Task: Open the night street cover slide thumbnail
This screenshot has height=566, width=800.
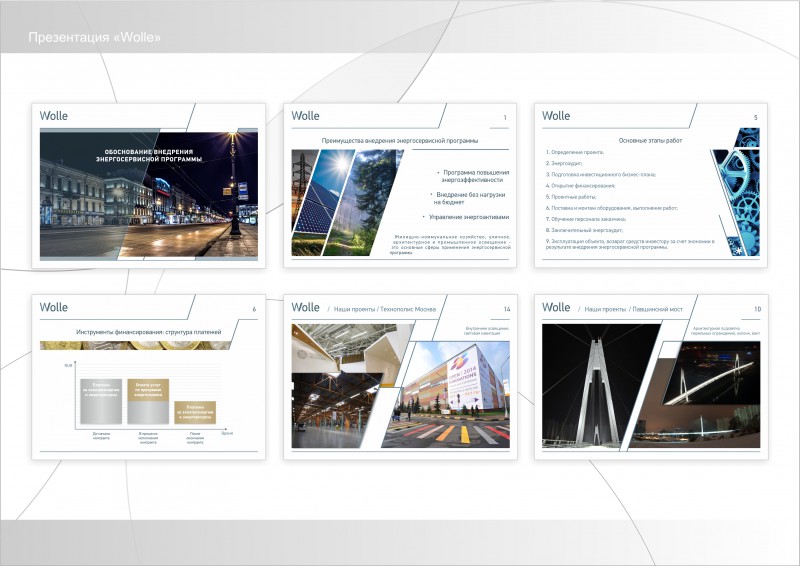Action: [x=148, y=186]
